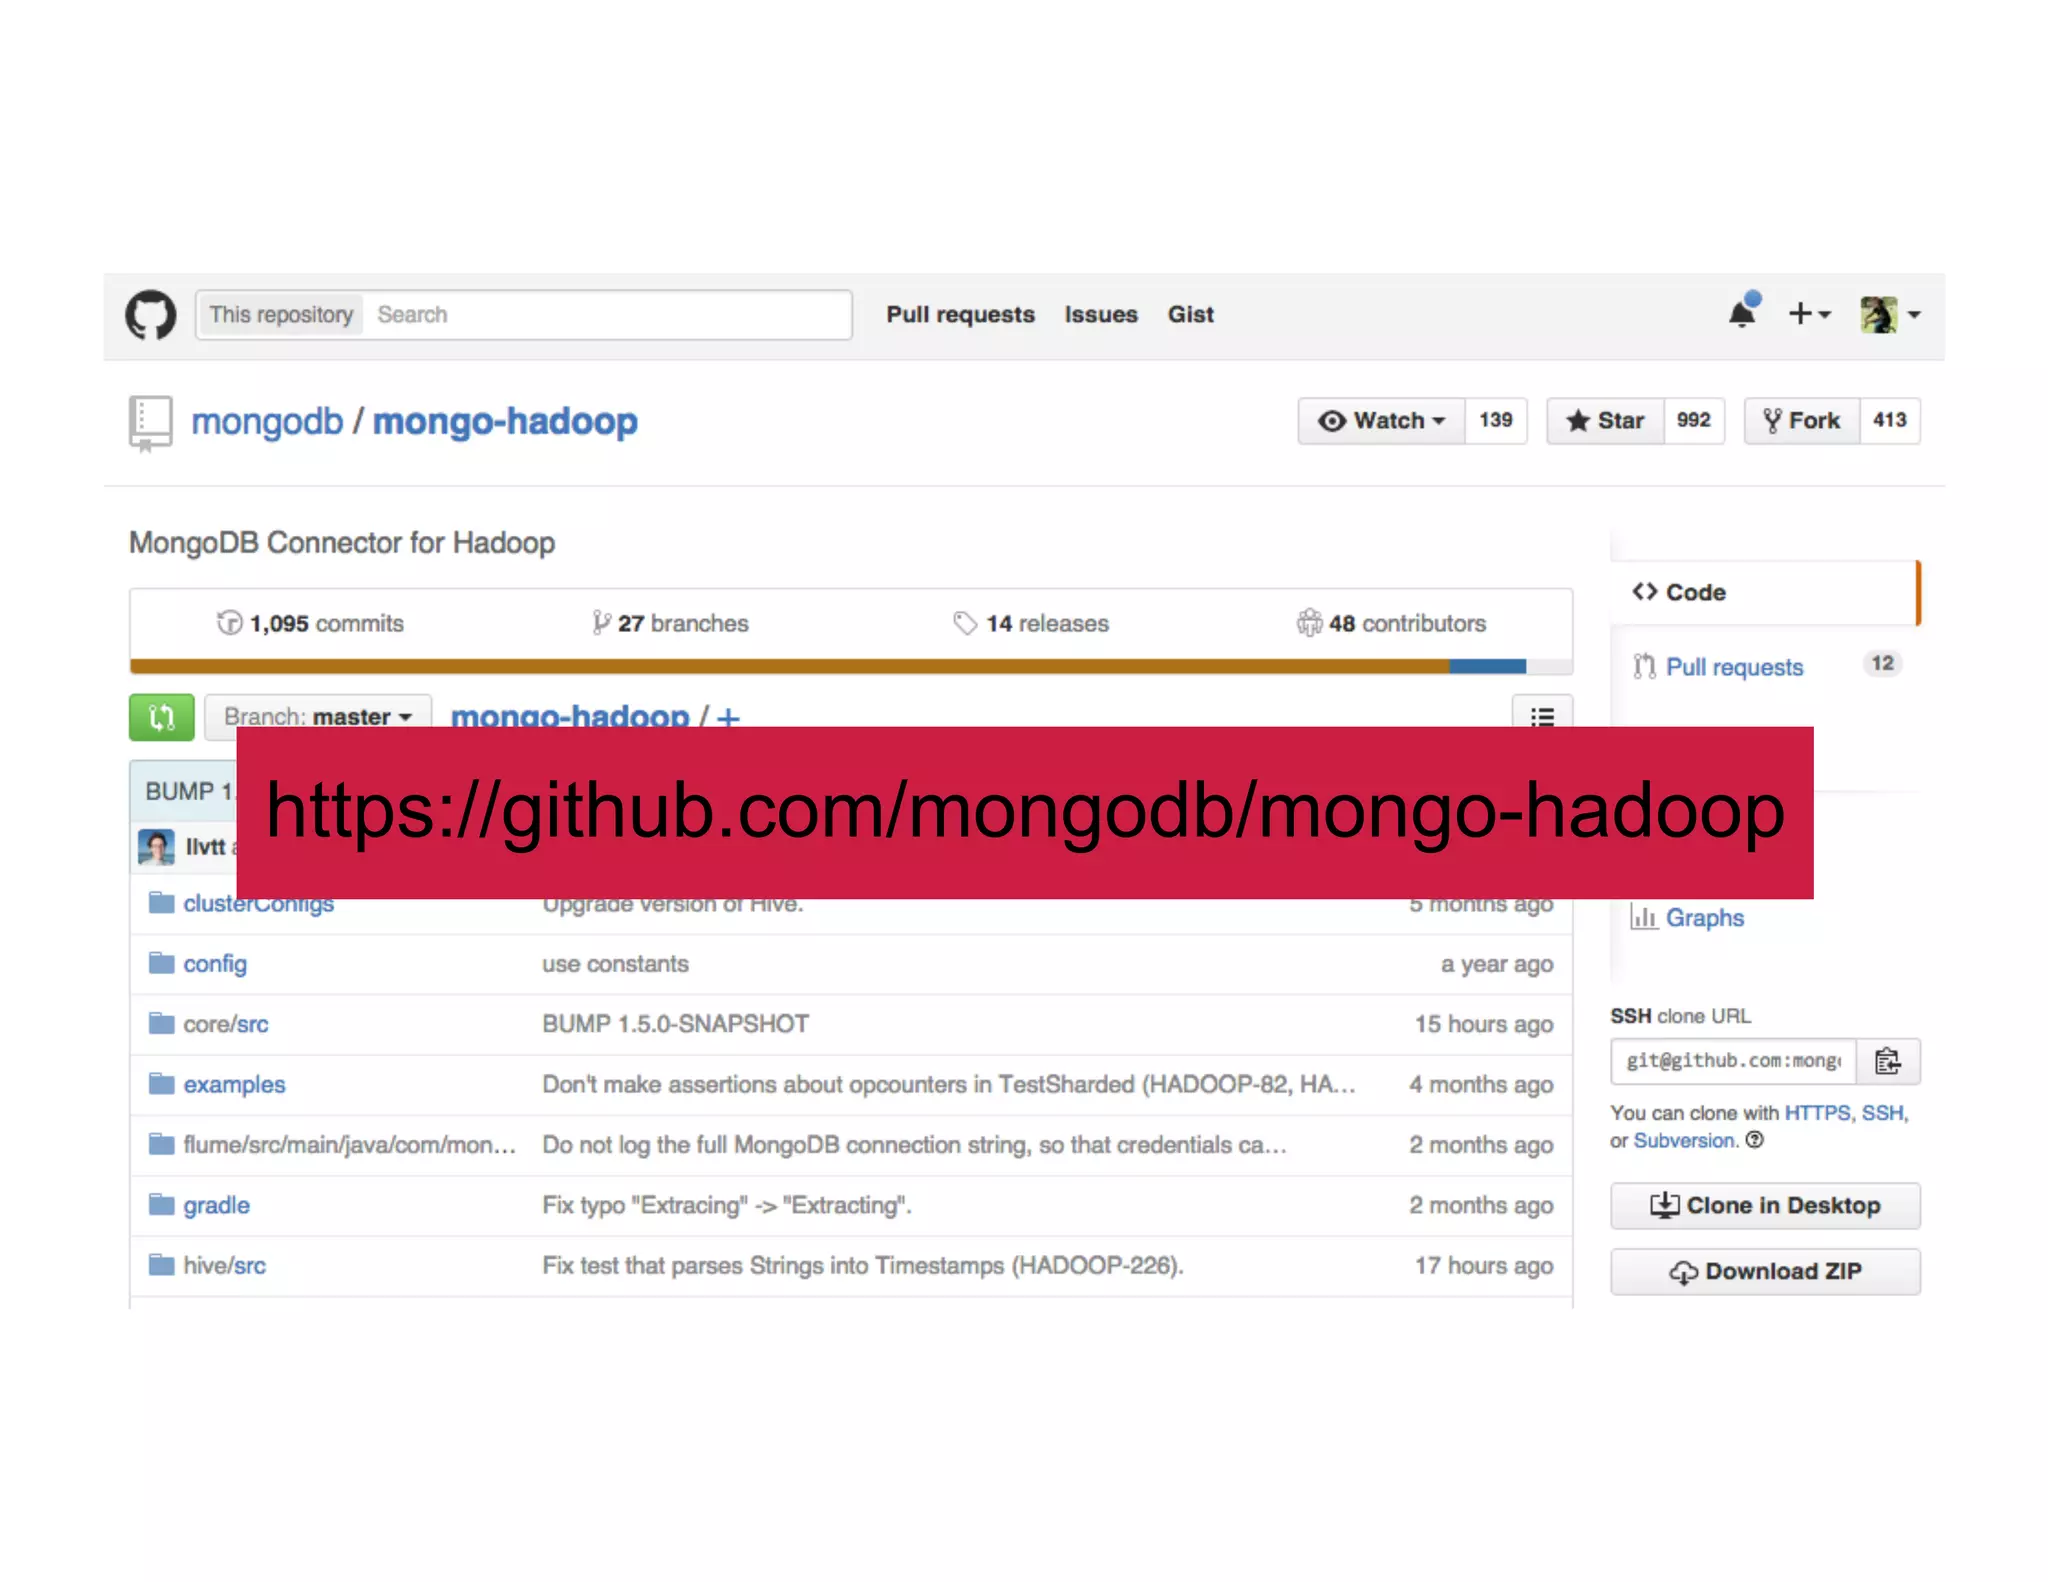Viewport: 2048px width, 1582px height.
Task: Fork the mongo-hadoop repository
Action: [1802, 421]
